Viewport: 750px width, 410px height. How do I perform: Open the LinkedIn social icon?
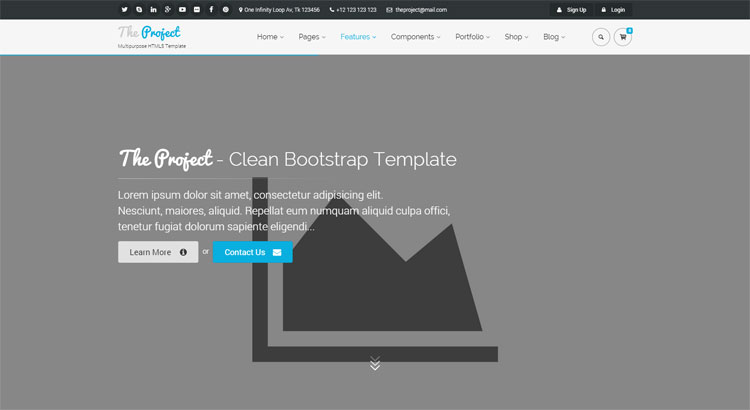coord(154,9)
